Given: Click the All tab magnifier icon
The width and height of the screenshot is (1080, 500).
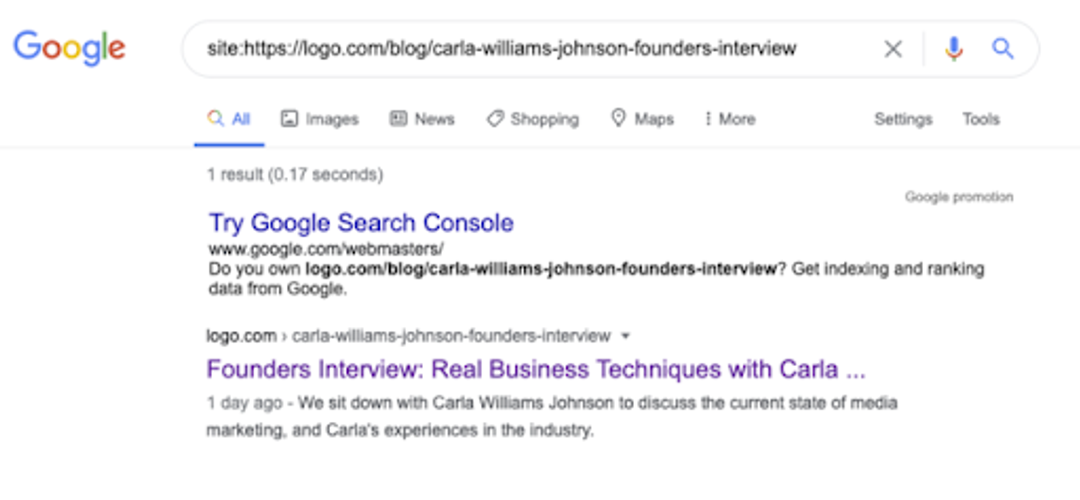Looking at the screenshot, I should (216, 119).
